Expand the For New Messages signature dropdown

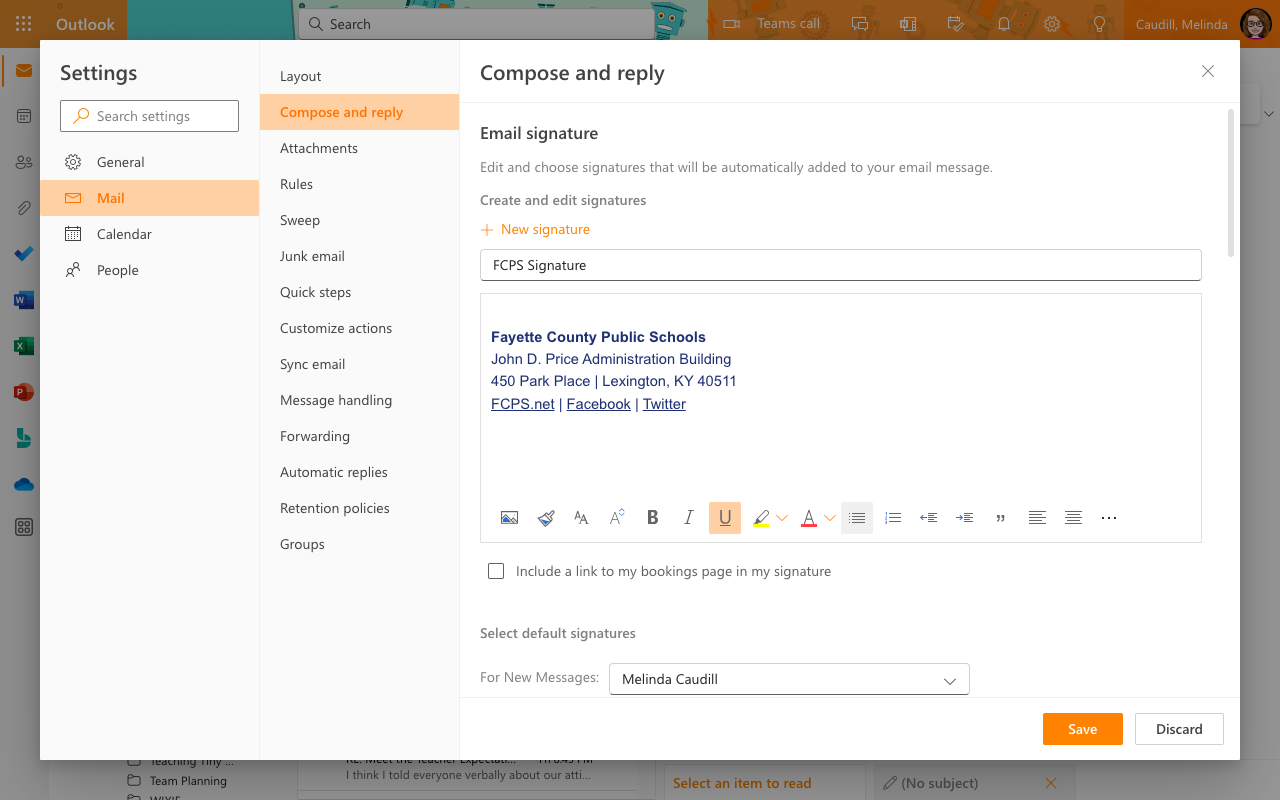tap(789, 679)
